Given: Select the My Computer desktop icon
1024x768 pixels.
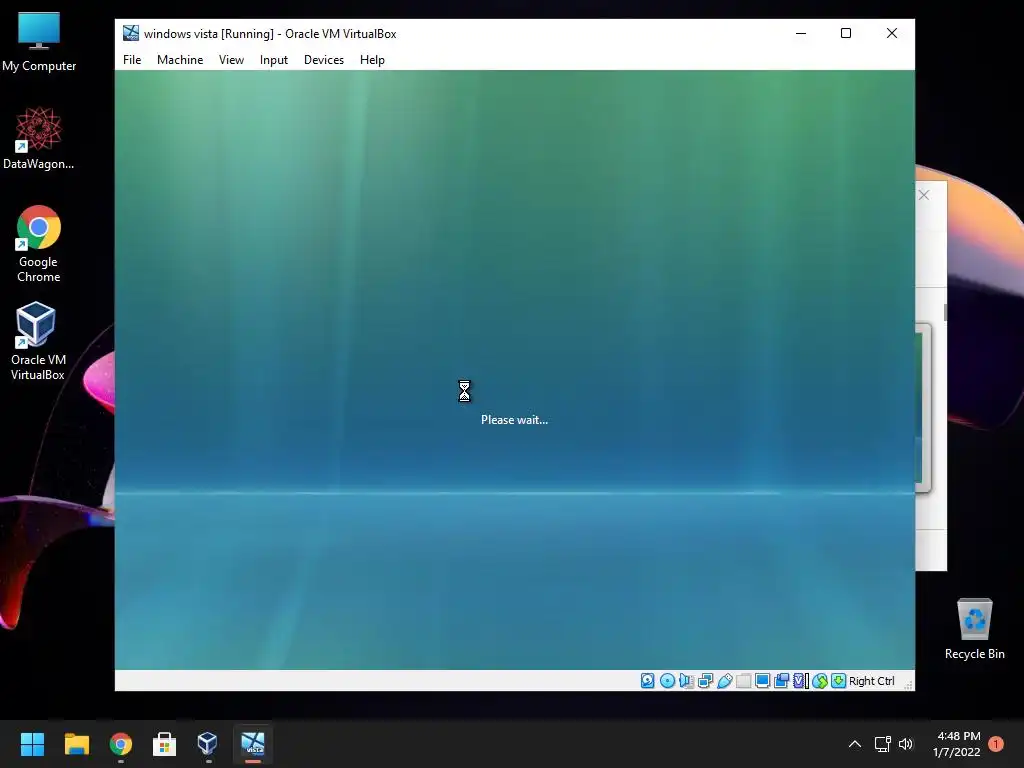Looking at the screenshot, I should [x=39, y=42].
